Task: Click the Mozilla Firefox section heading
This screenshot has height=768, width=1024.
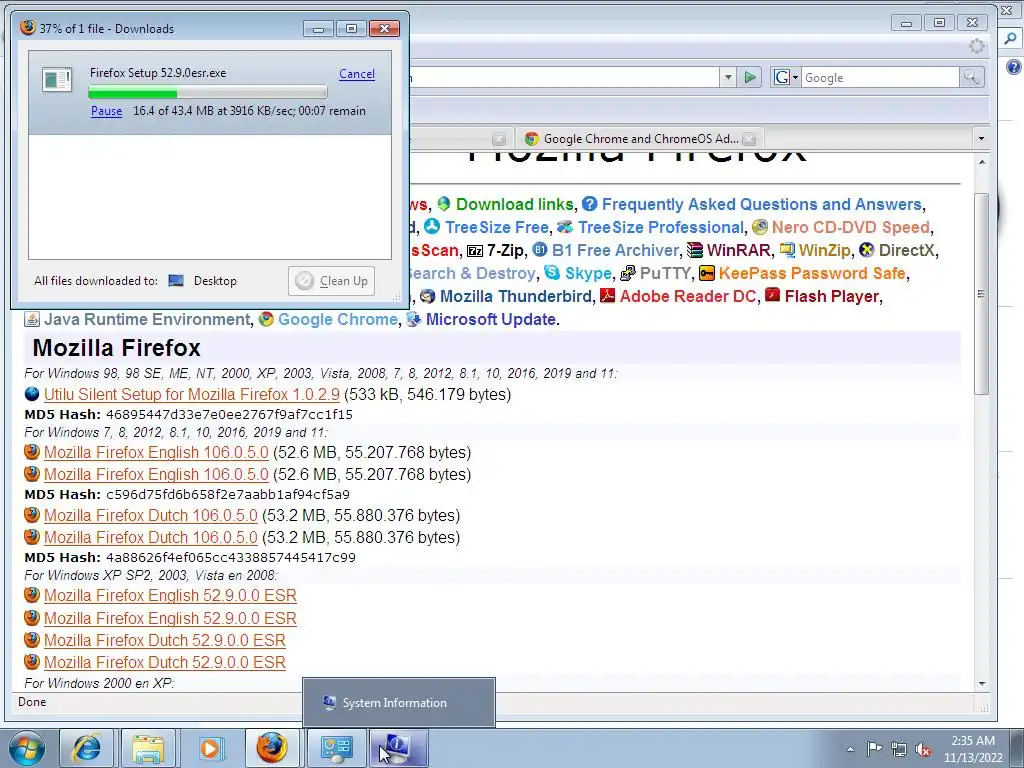Action: 116,348
